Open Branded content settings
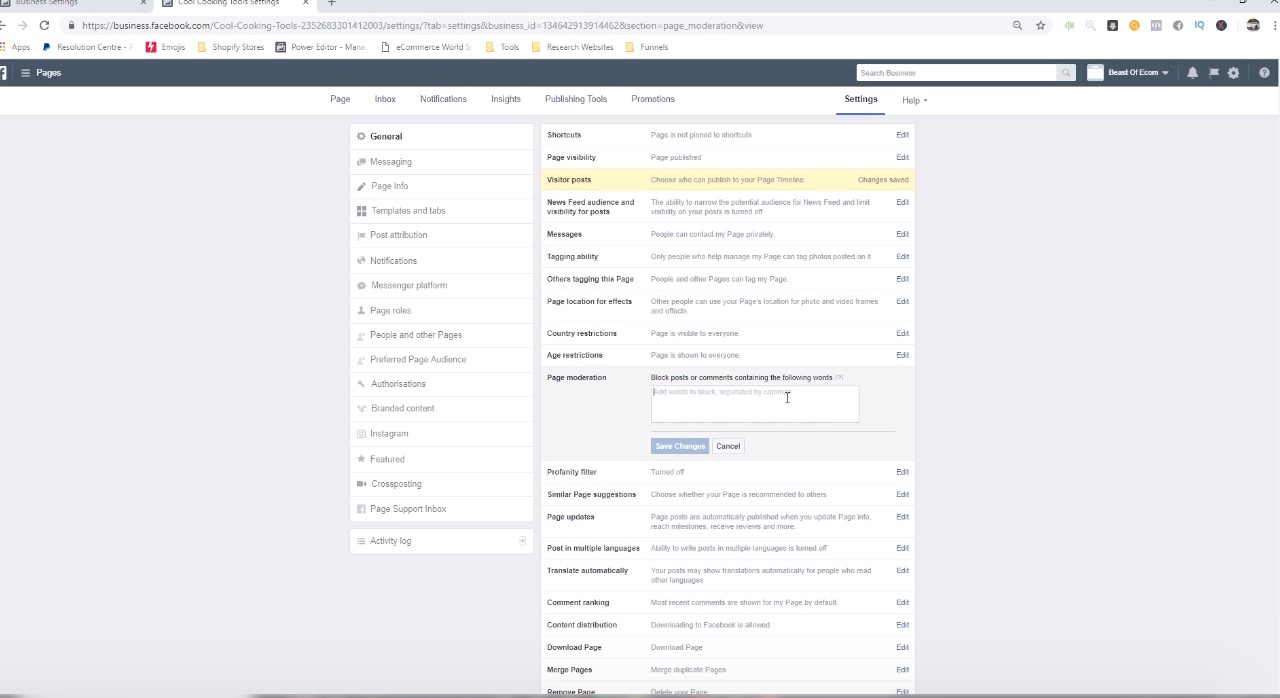 (441, 408)
